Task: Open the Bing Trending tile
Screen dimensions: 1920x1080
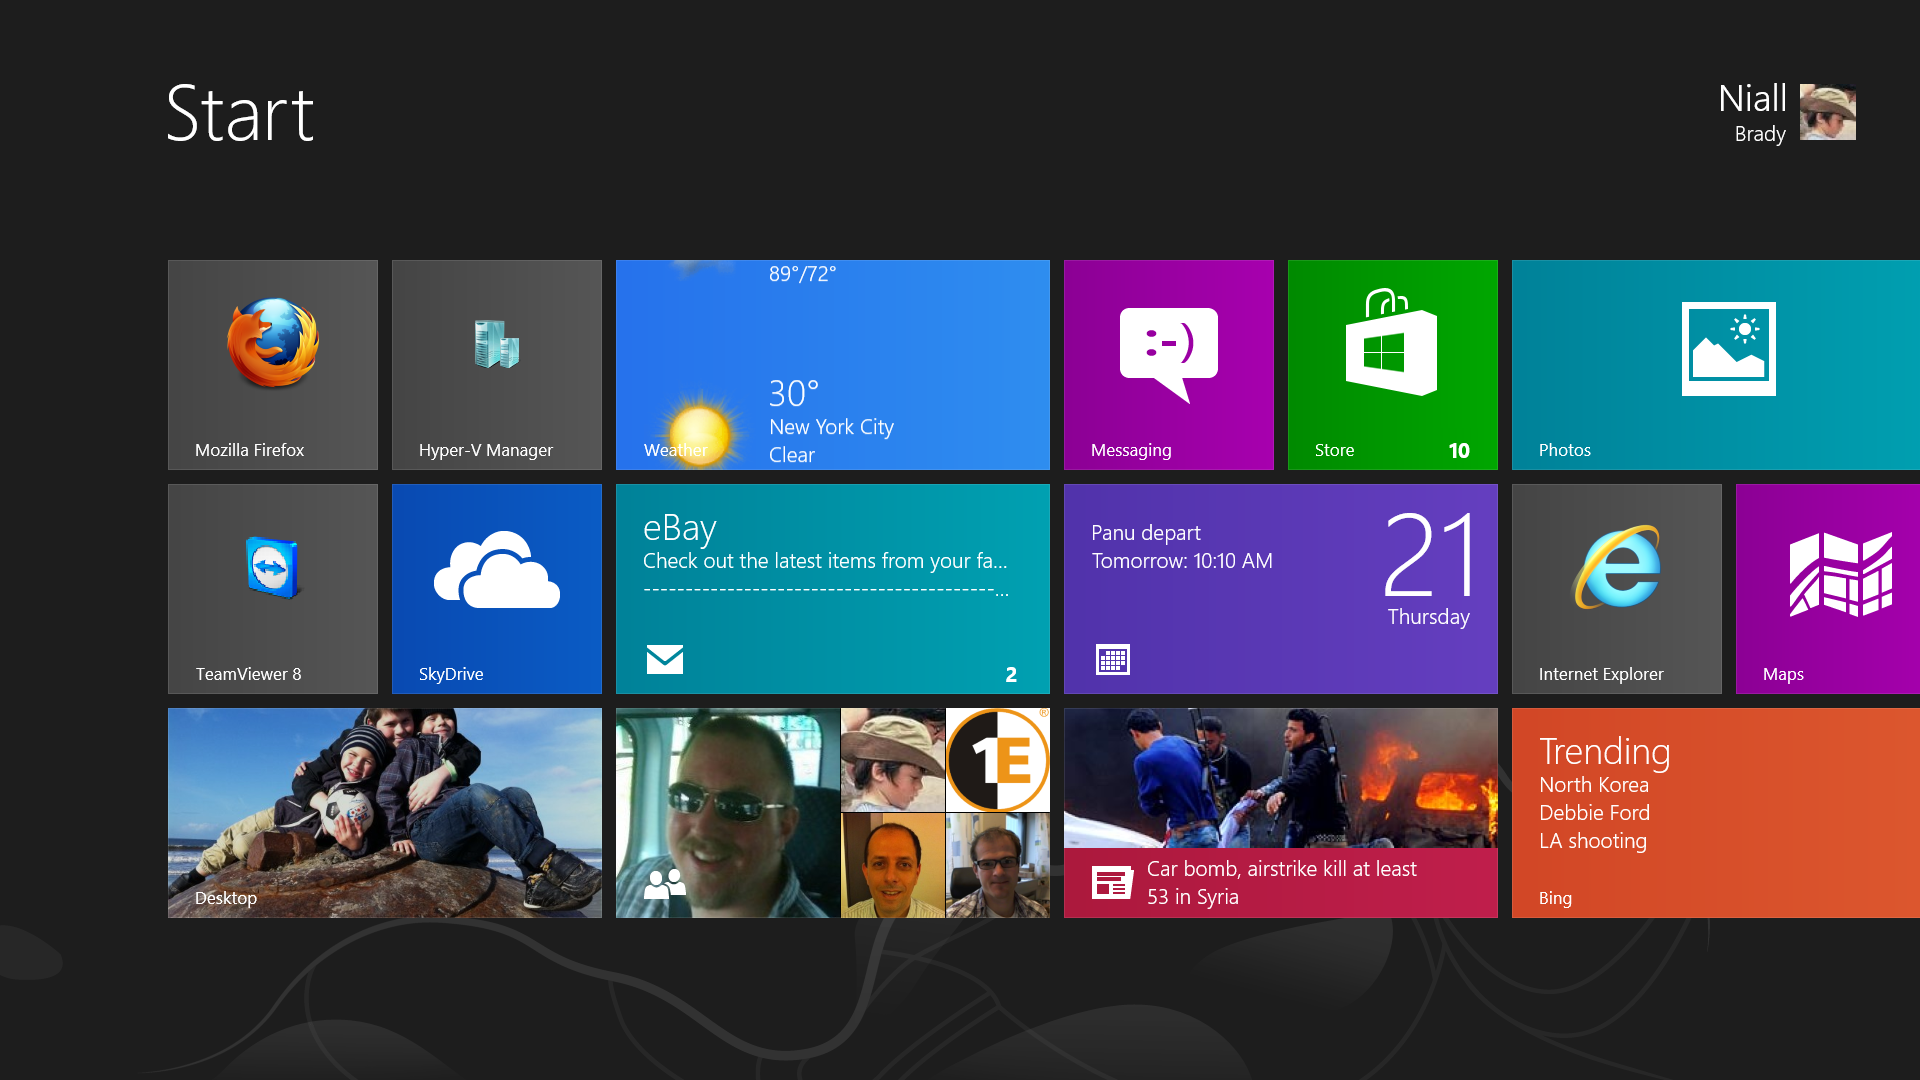Action: coord(1716,813)
